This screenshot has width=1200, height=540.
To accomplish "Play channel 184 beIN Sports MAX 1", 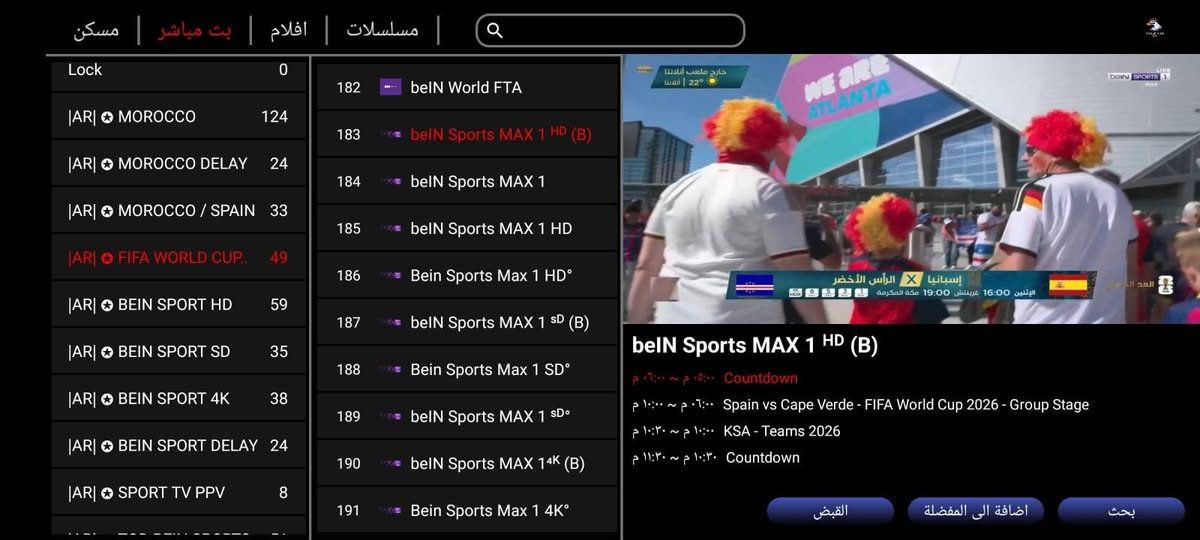I will click(467, 181).
